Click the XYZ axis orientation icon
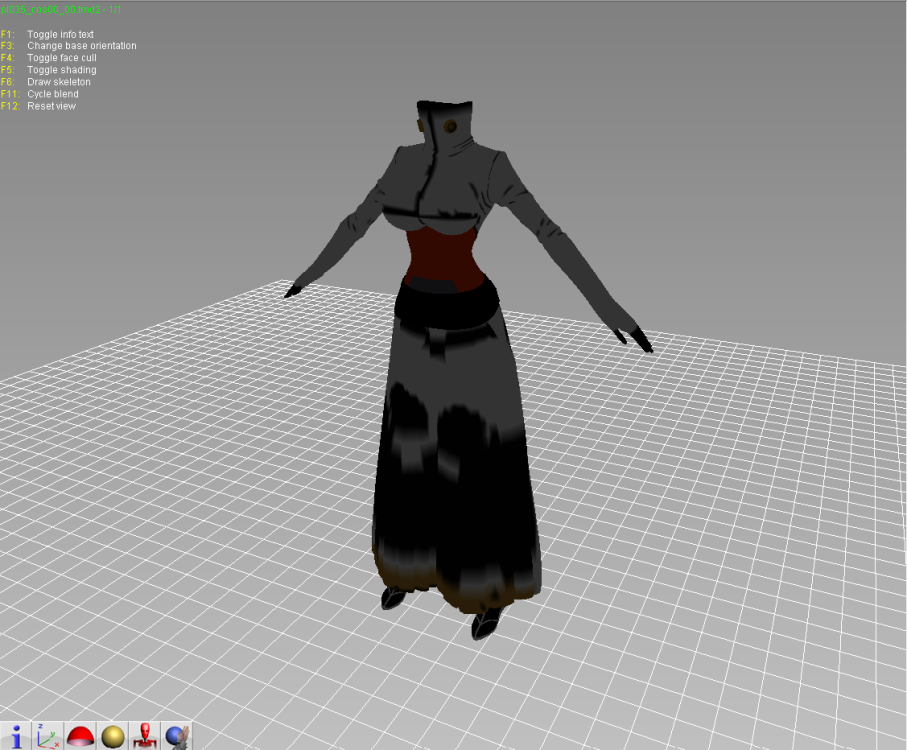 point(48,735)
